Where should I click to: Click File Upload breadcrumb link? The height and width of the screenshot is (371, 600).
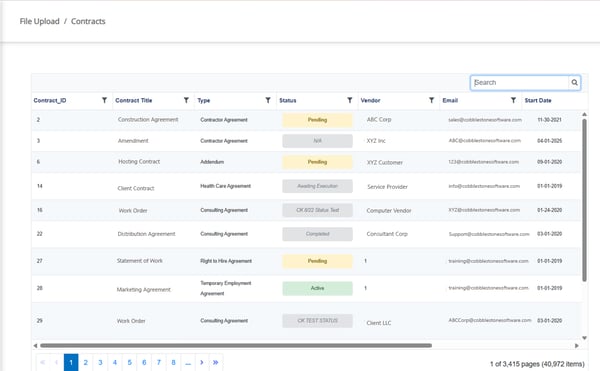click(x=39, y=21)
